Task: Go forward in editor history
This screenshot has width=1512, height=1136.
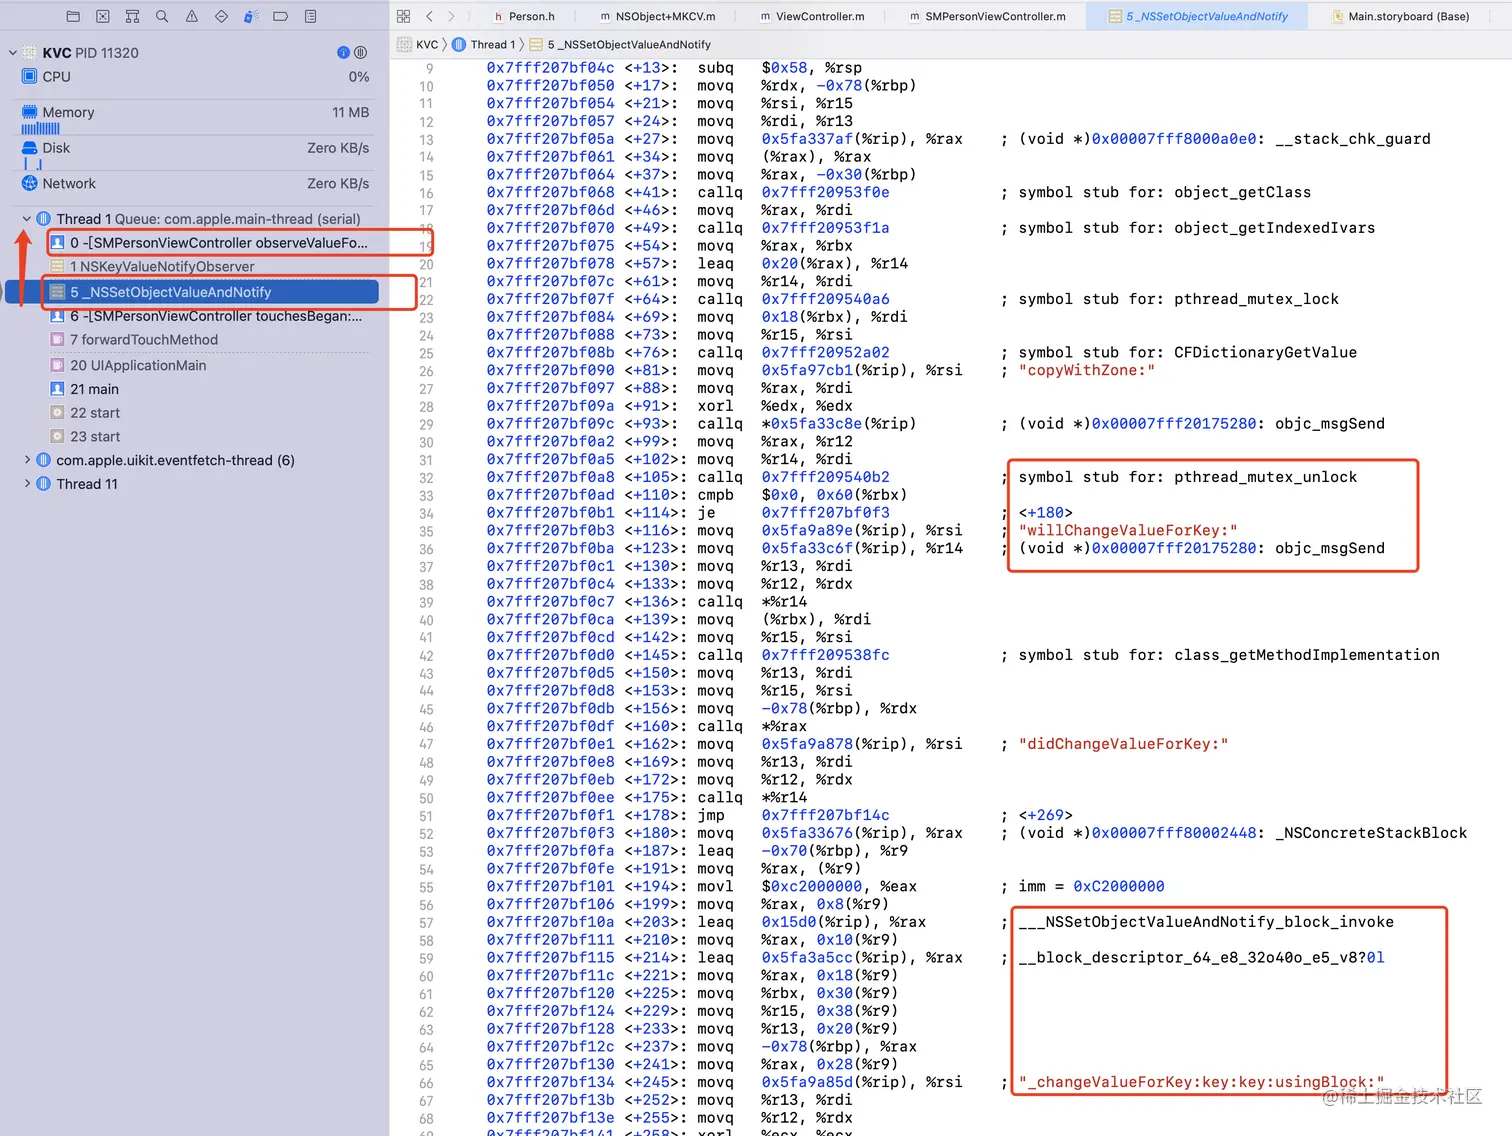Action: (x=451, y=16)
